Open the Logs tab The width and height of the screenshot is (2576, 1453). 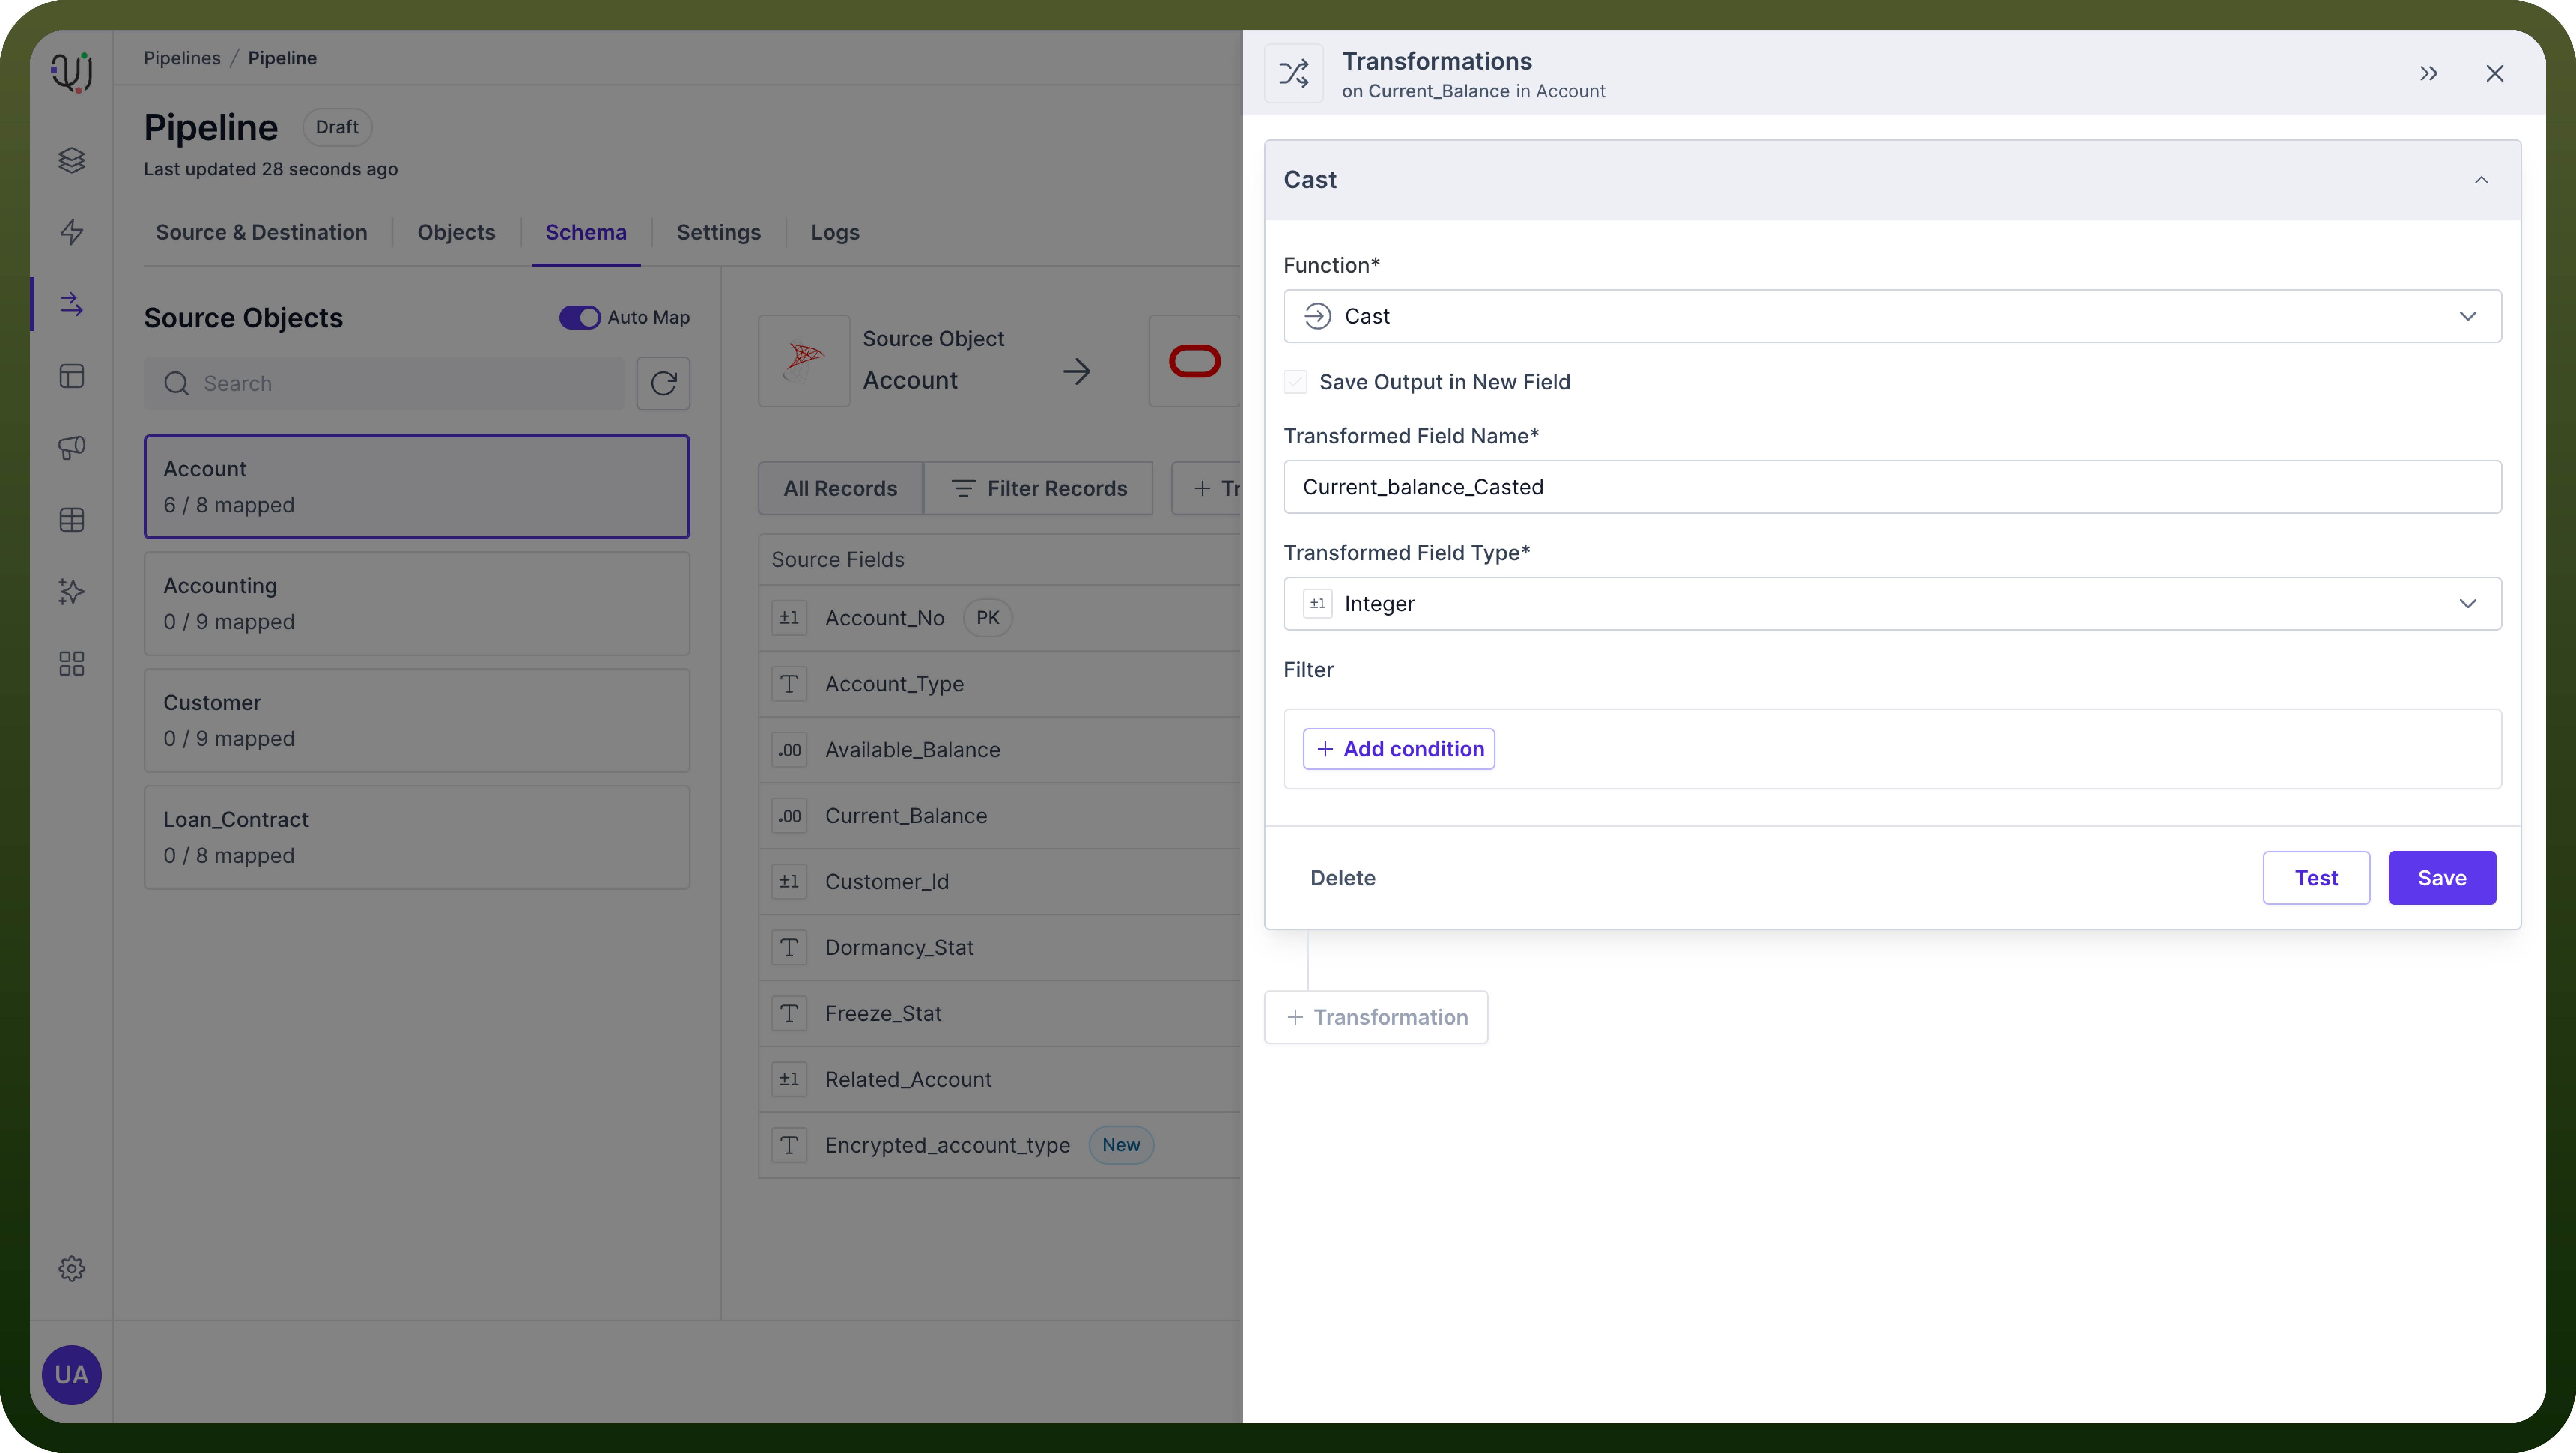[835, 232]
